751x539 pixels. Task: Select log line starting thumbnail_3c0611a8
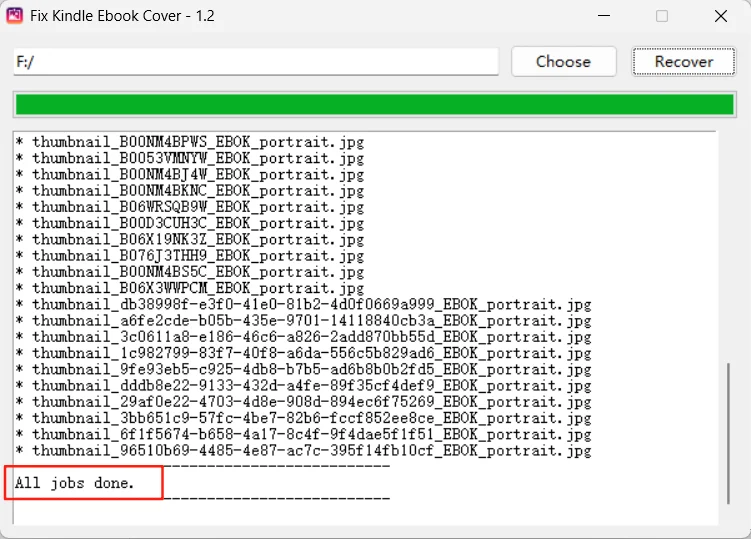click(304, 337)
